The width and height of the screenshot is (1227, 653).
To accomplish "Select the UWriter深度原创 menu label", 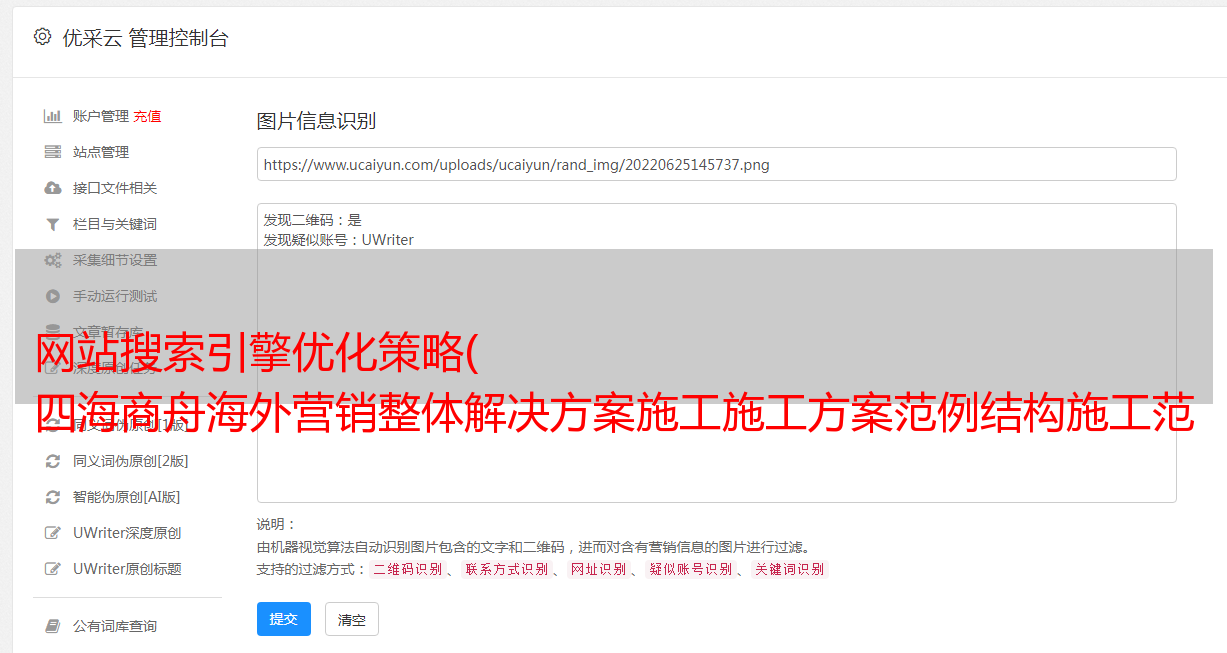I will 127,533.
